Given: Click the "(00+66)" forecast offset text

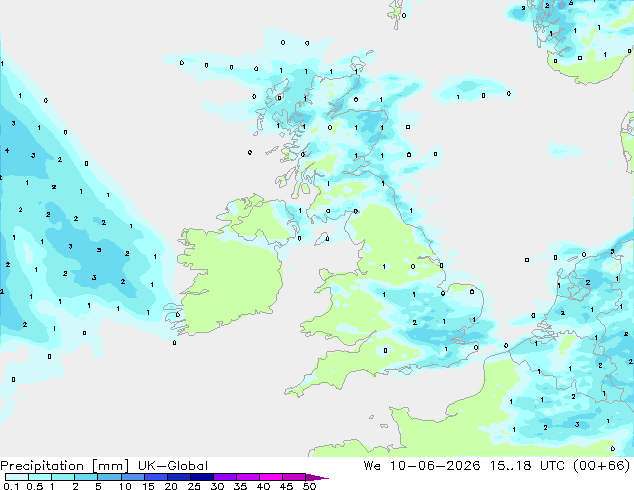Looking at the screenshot, I should click(x=602, y=466).
